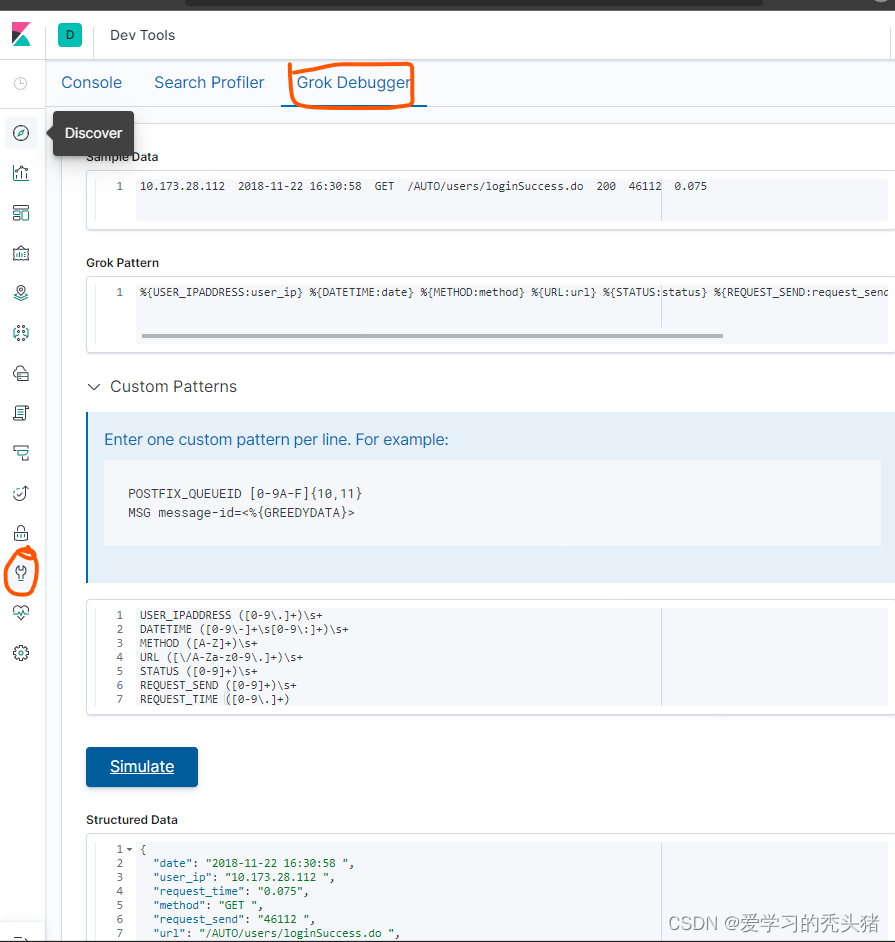Open the Machine Learning sidebar icon

click(21, 333)
